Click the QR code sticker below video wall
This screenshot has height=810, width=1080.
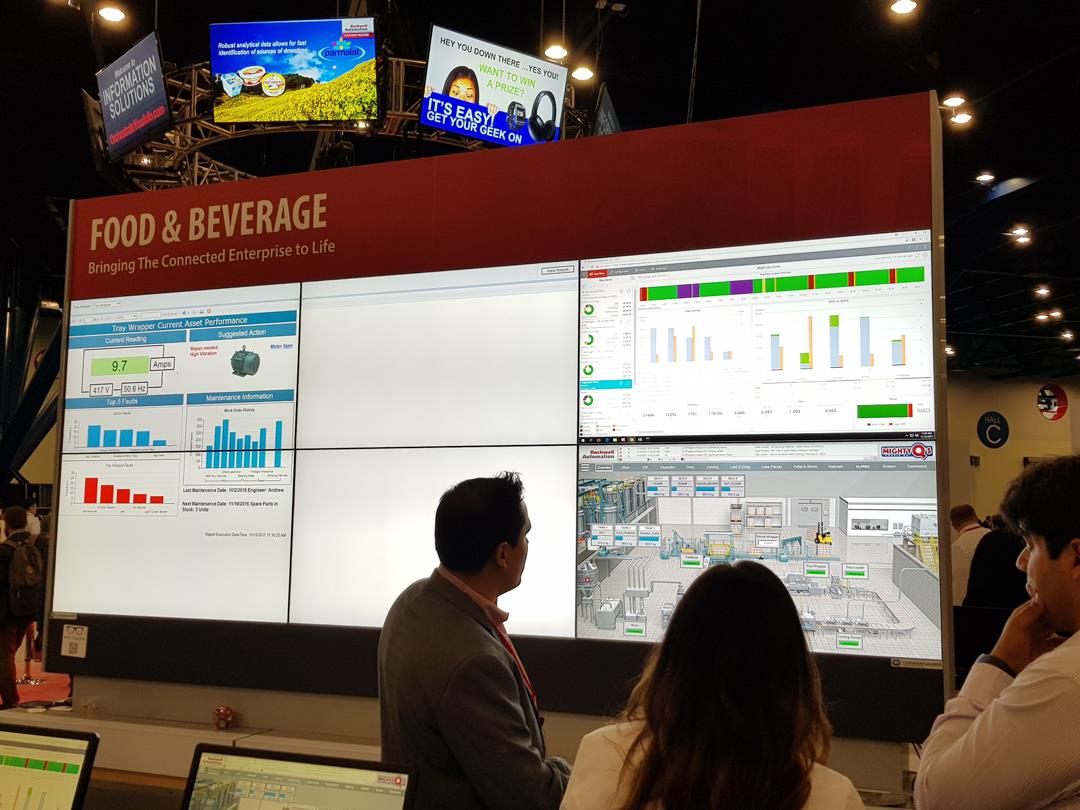pos(74,641)
